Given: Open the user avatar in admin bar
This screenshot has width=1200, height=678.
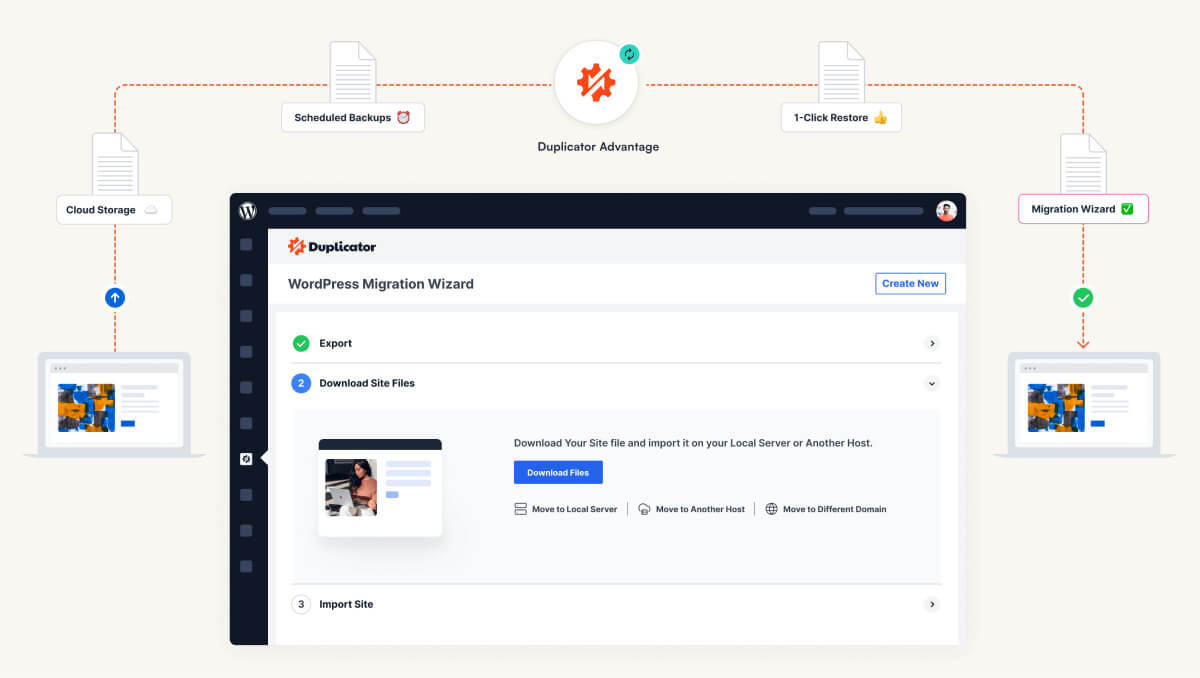Looking at the screenshot, I should pyautogui.click(x=946, y=211).
